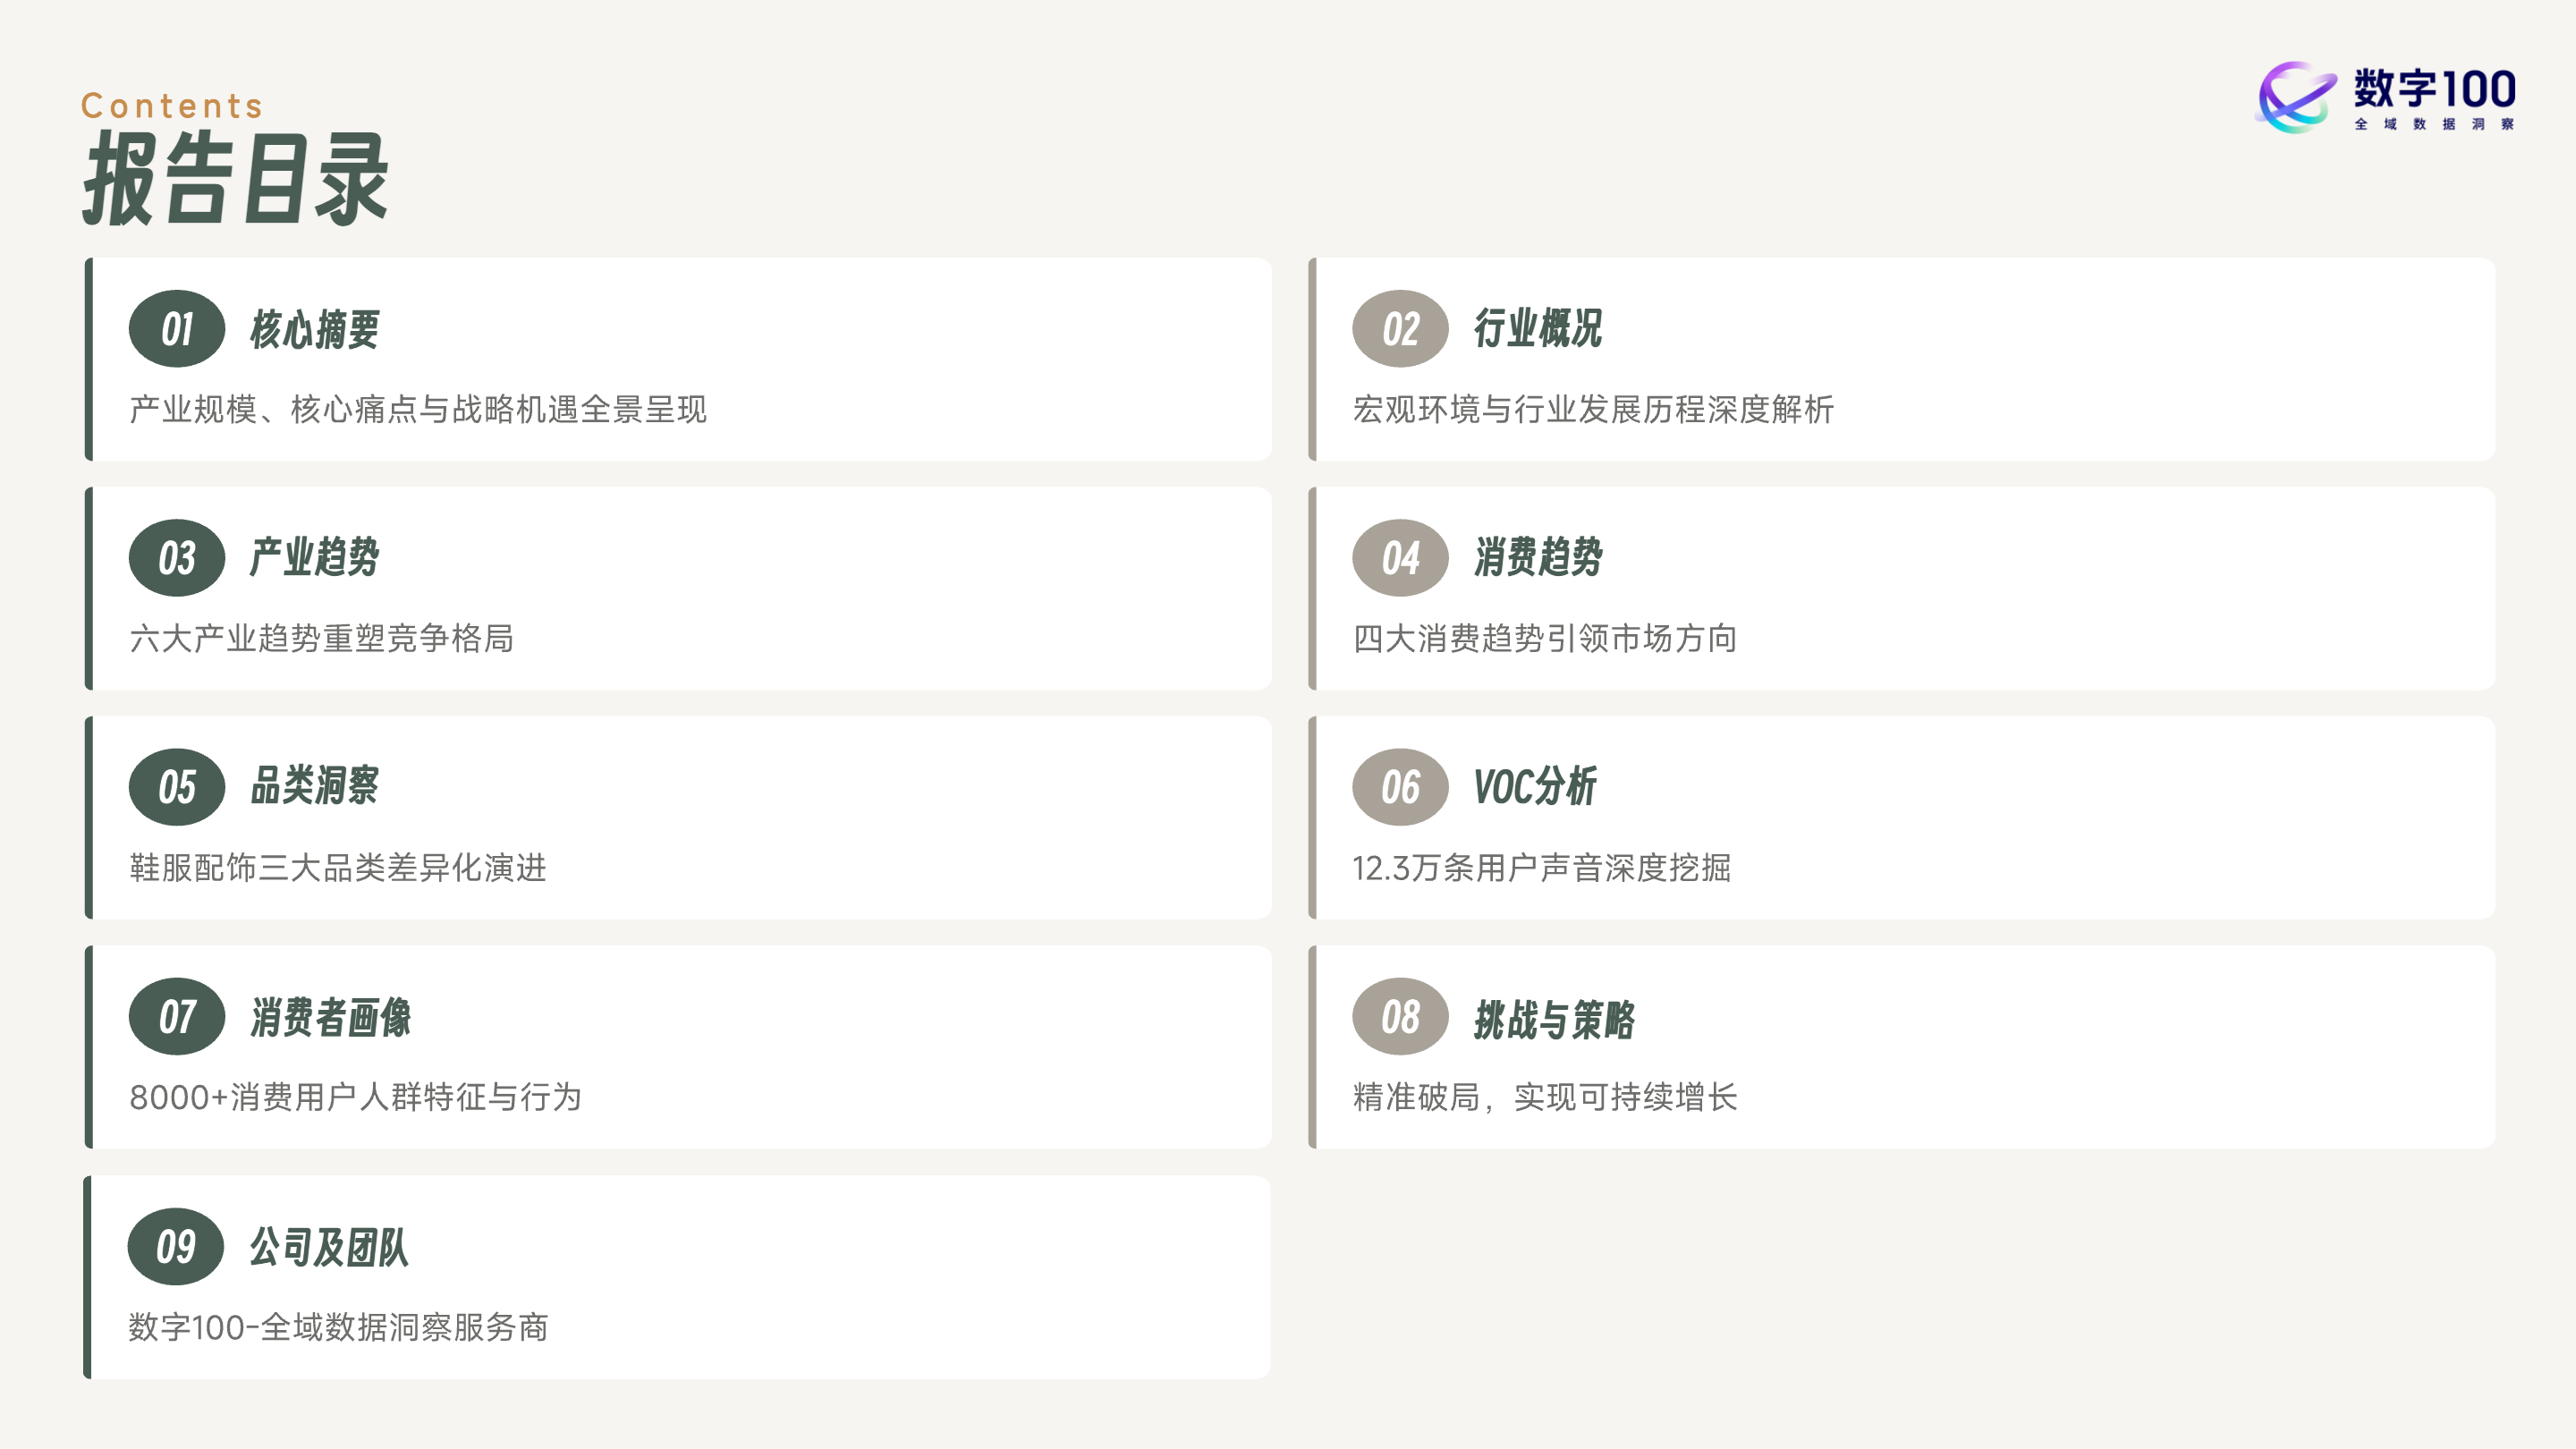Select the 08 badge beside 挑战与策略
Screen dimensions: 2576x1449
click(1400, 1016)
